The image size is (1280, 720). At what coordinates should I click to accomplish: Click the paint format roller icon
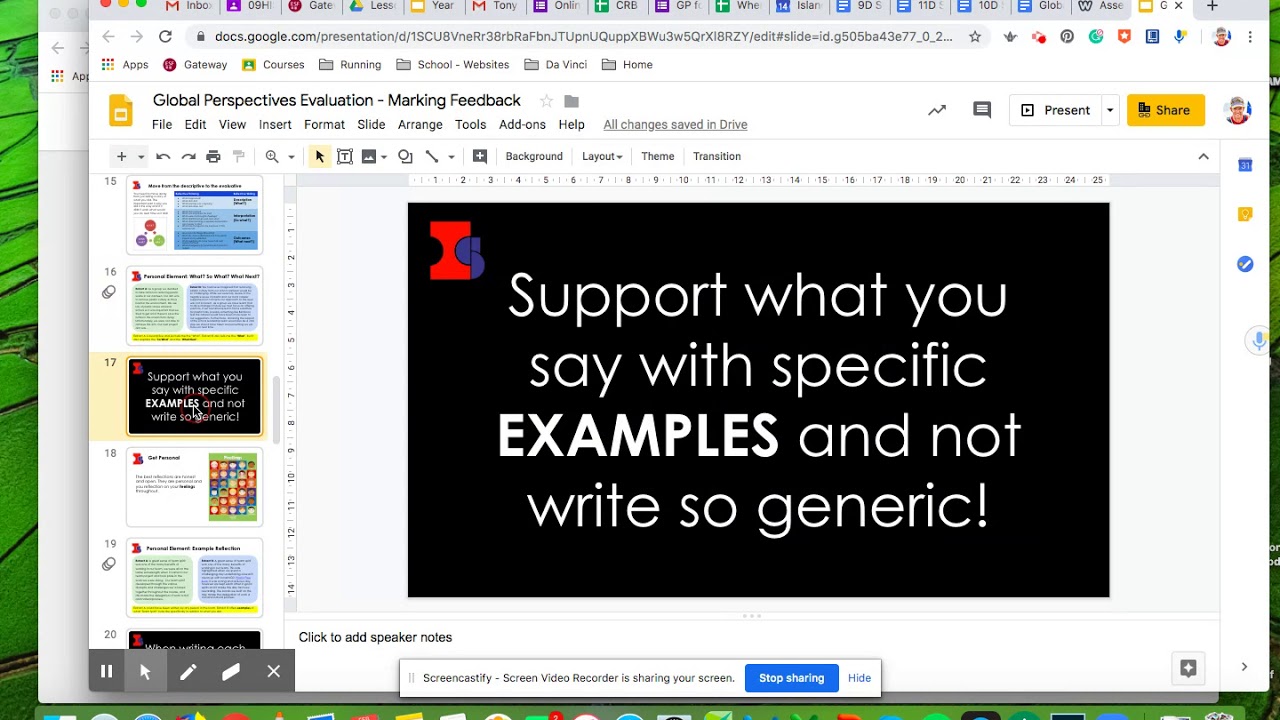(x=238, y=156)
